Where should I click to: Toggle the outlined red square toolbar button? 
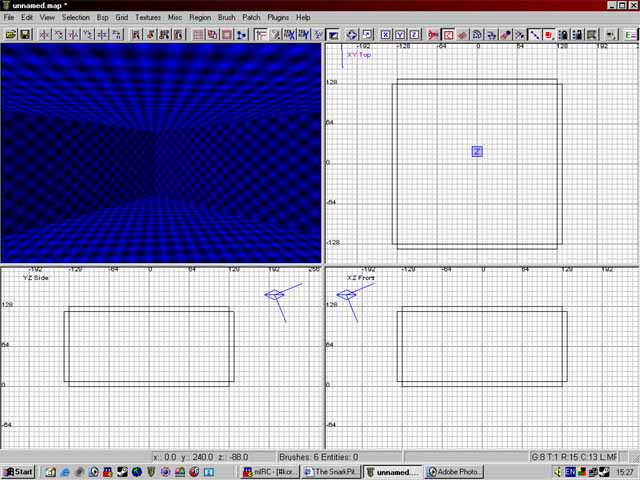[448, 34]
